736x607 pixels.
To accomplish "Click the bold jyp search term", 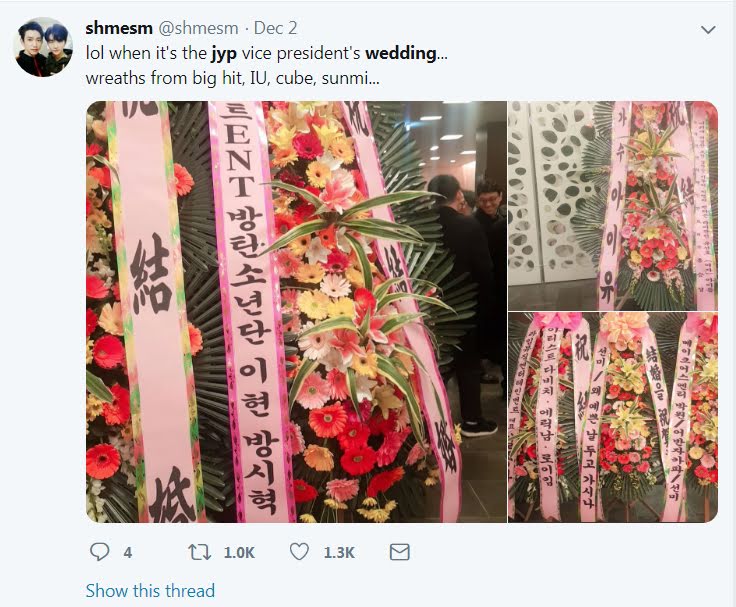I will tap(224, 54).
